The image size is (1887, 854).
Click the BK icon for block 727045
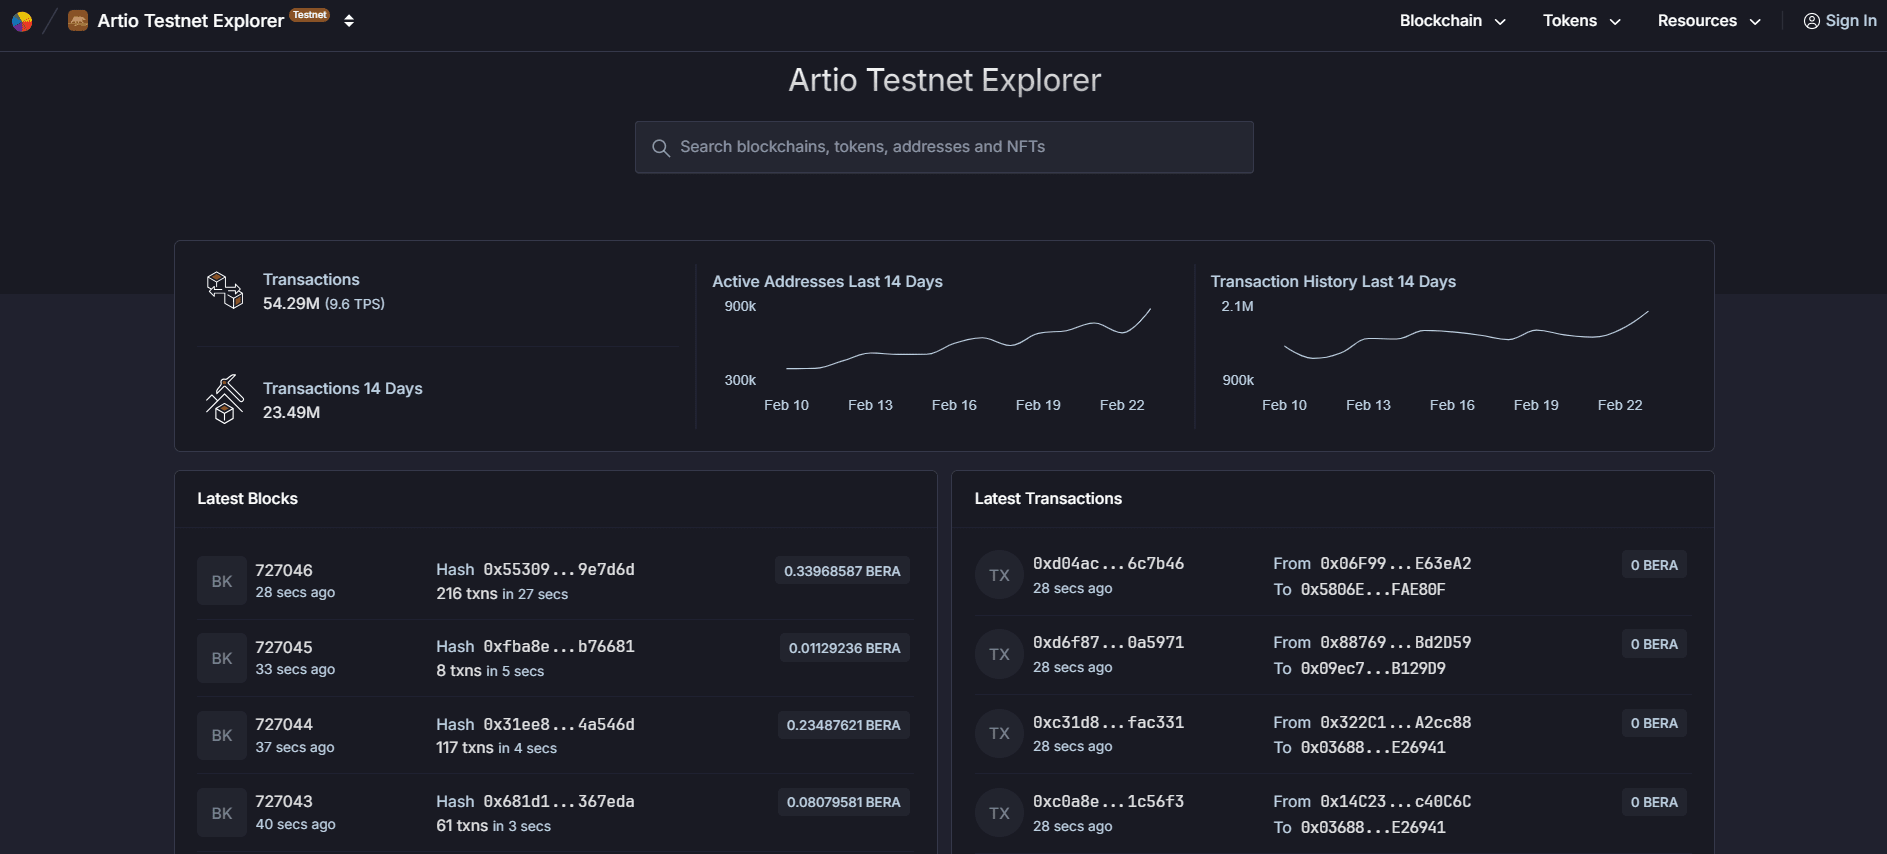click(x=222, y=658)
